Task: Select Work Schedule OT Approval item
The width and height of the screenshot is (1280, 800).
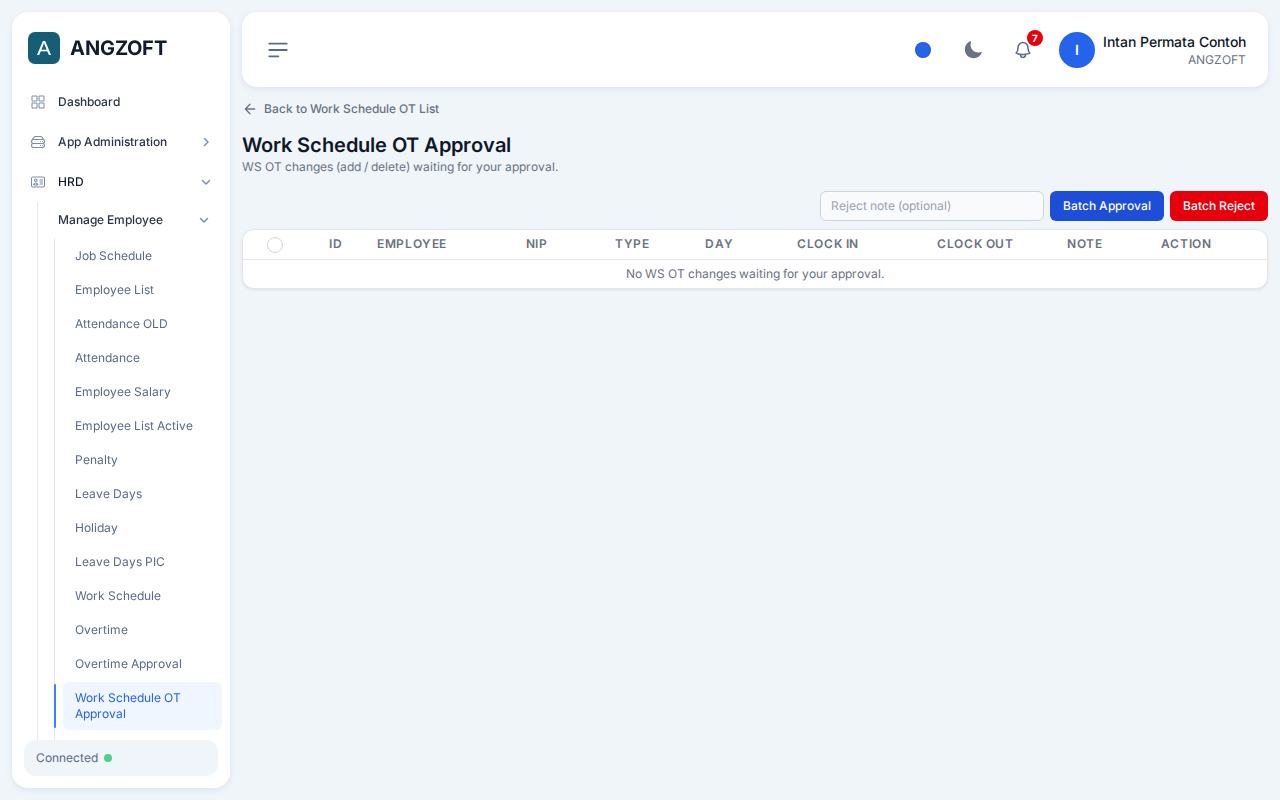Action: [142, 706]
